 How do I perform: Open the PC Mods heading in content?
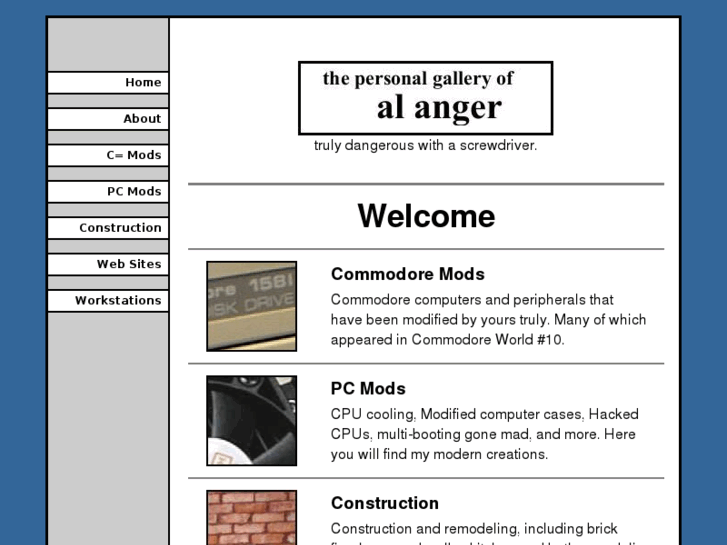point(368,389)
